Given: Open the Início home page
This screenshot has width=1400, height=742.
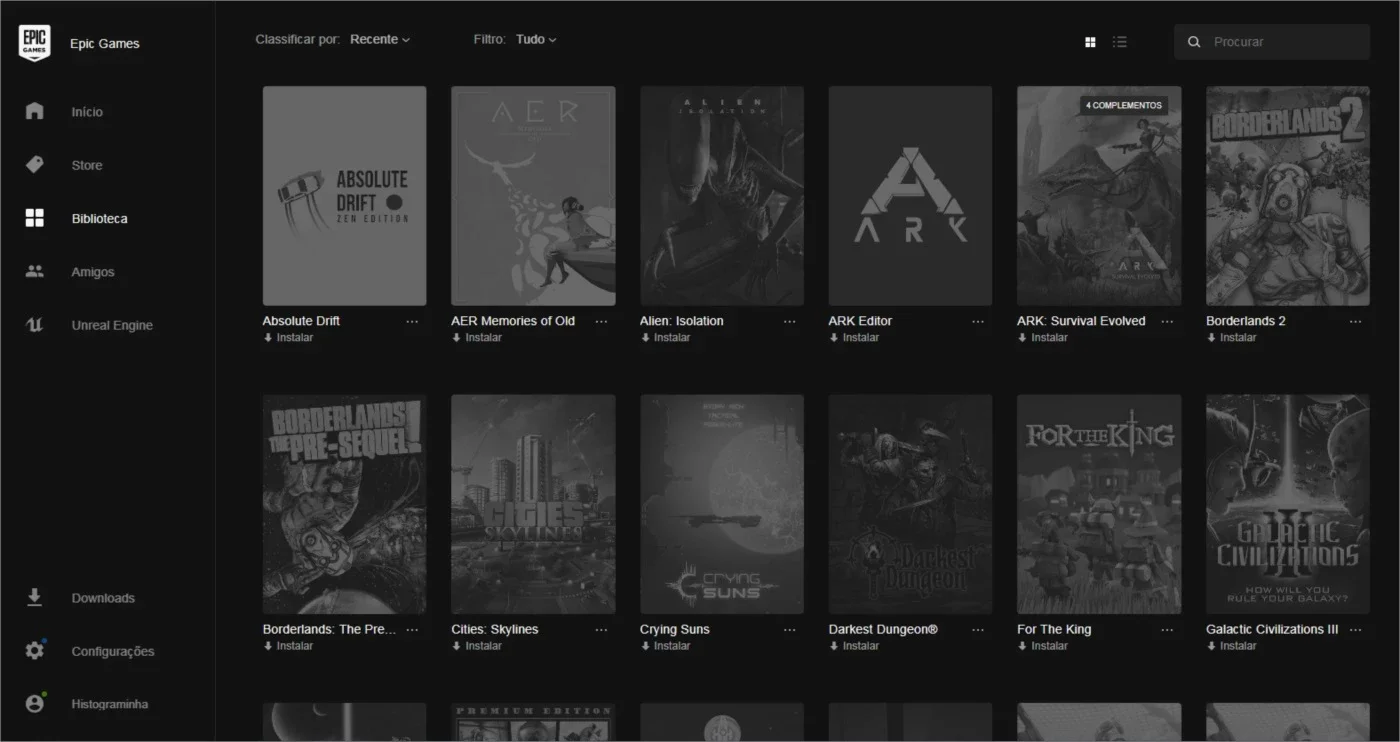Looking at the screenshot, I should [x=87, y=112].
